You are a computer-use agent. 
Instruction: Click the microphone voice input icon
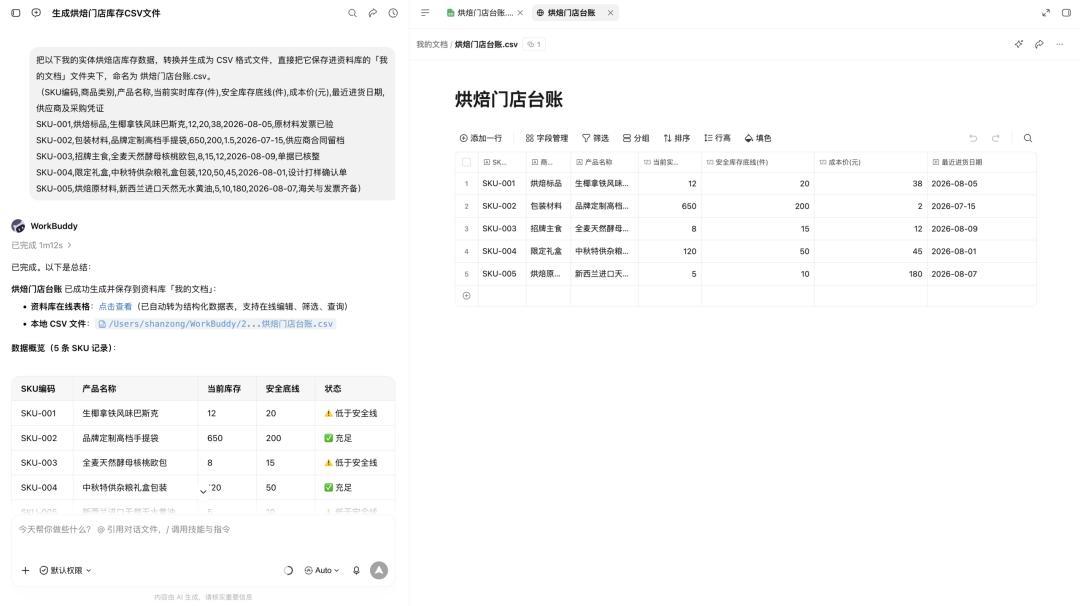point(356,570)
